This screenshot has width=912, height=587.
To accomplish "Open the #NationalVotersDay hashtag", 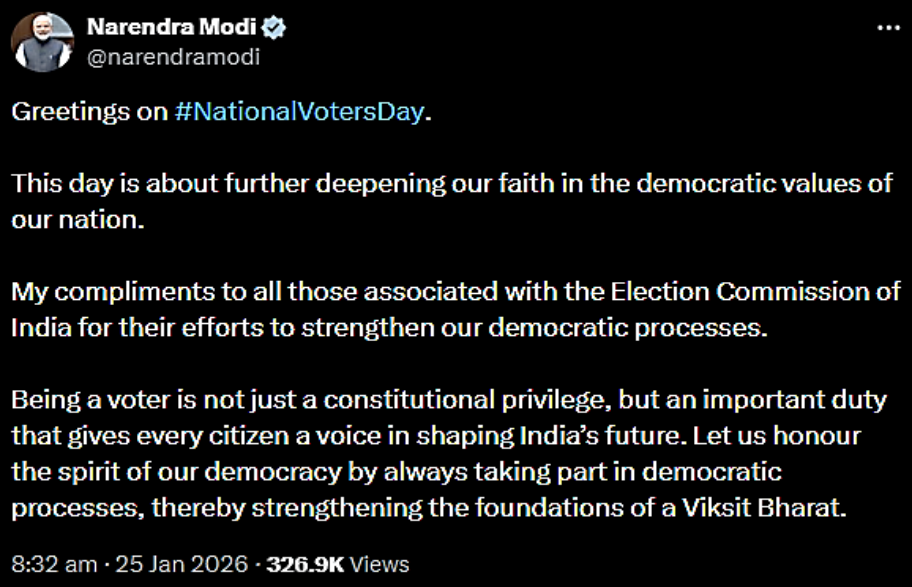I will coord(299,112).
